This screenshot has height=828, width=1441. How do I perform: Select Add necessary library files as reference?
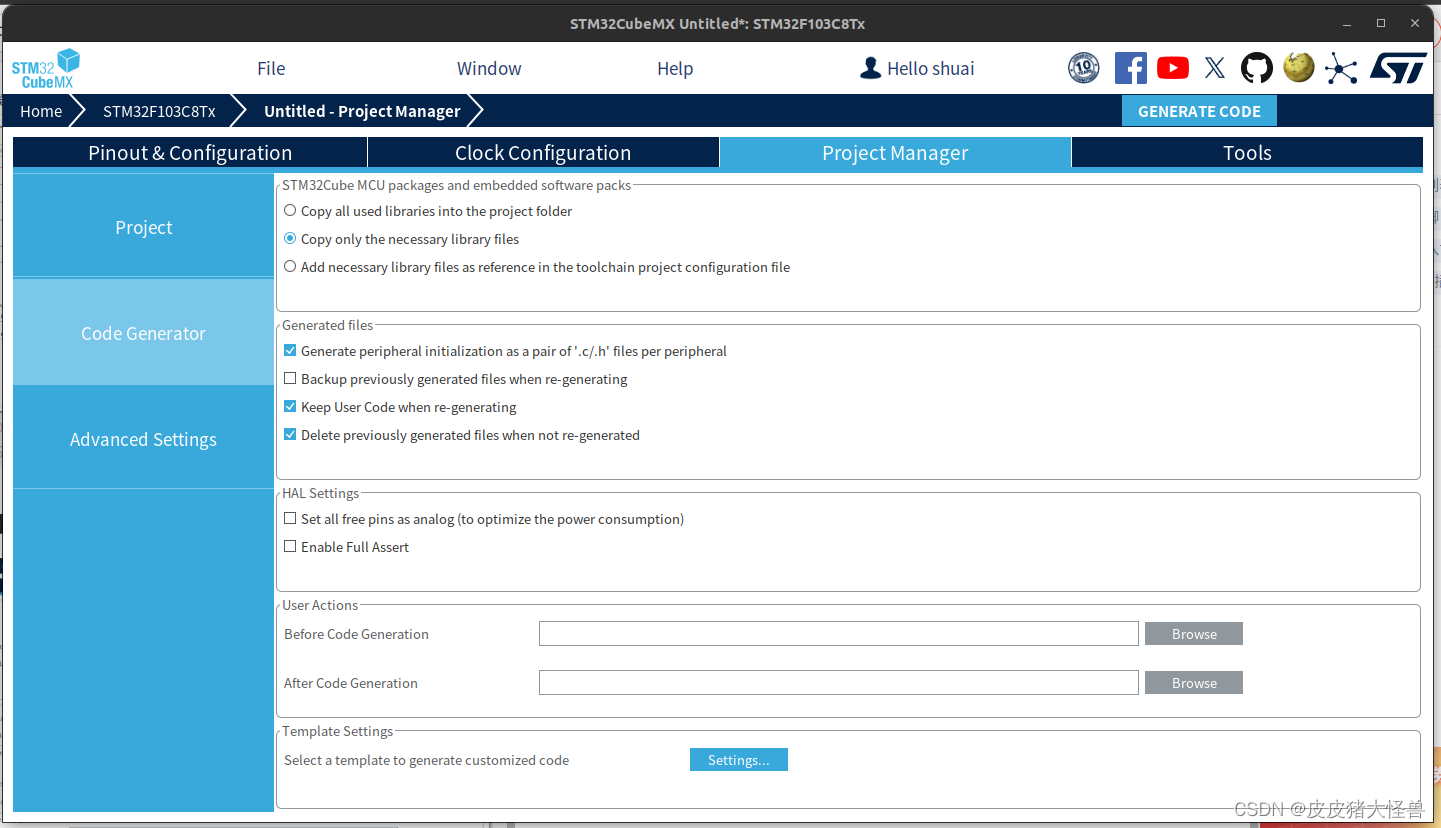(x=290, y=267)
